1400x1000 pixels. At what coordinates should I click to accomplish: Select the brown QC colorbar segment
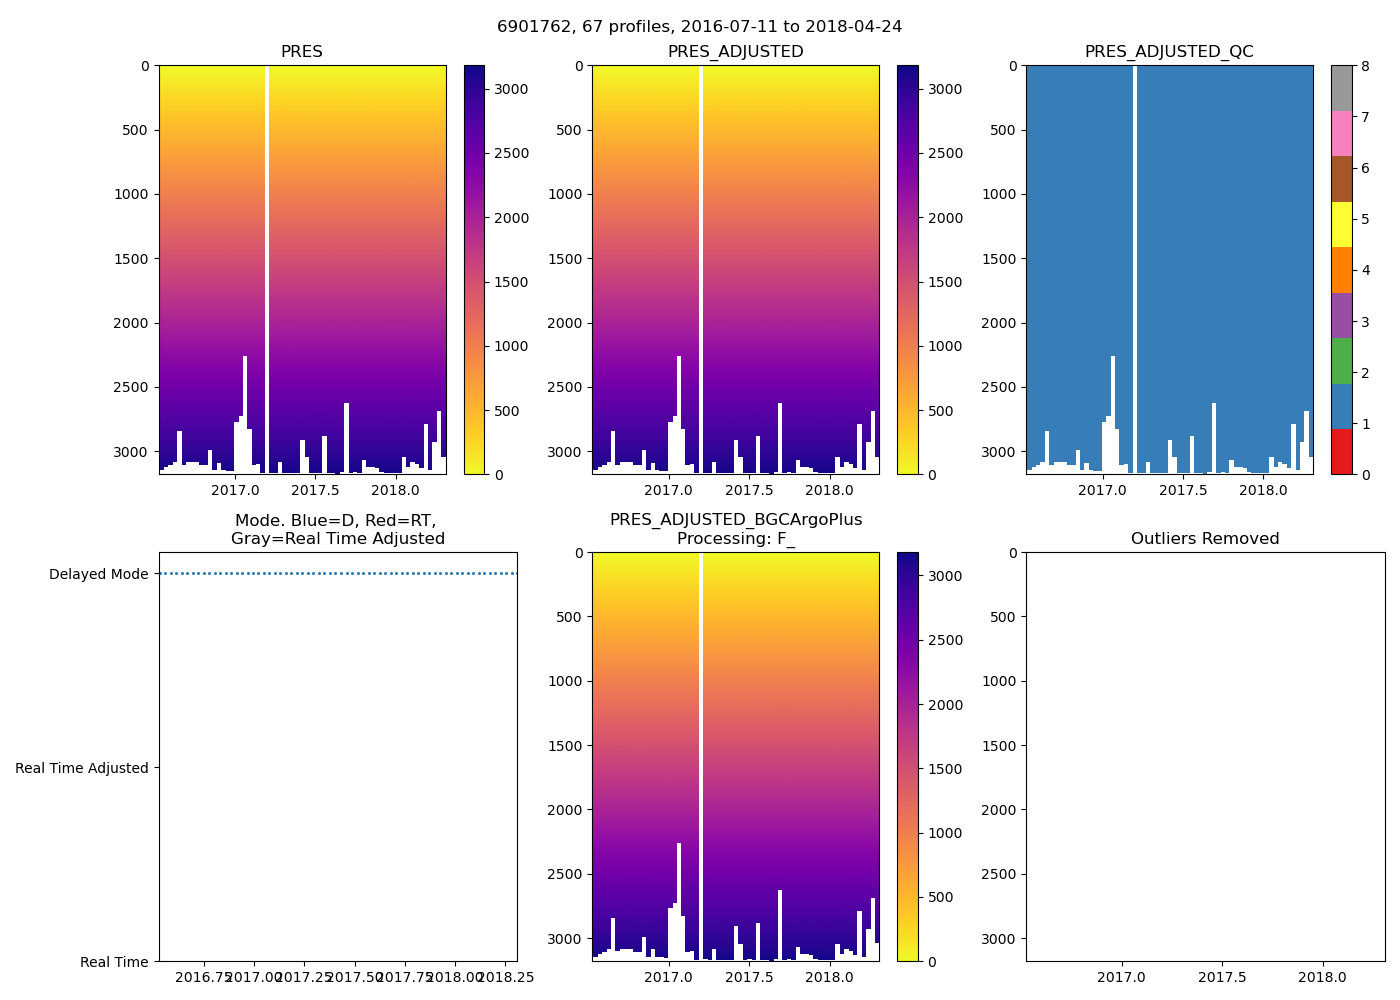click(1341, 179)
